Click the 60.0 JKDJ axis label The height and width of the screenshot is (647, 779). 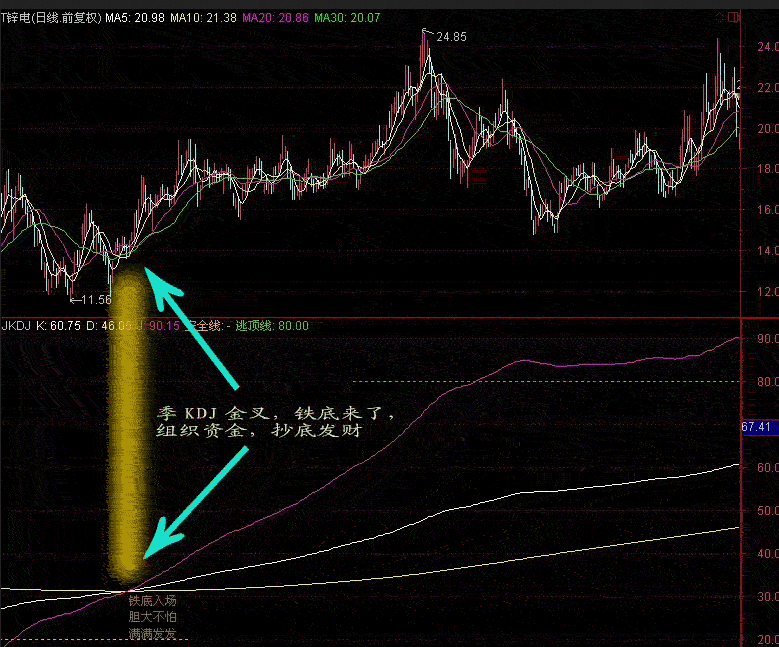(x=768, y=468)
